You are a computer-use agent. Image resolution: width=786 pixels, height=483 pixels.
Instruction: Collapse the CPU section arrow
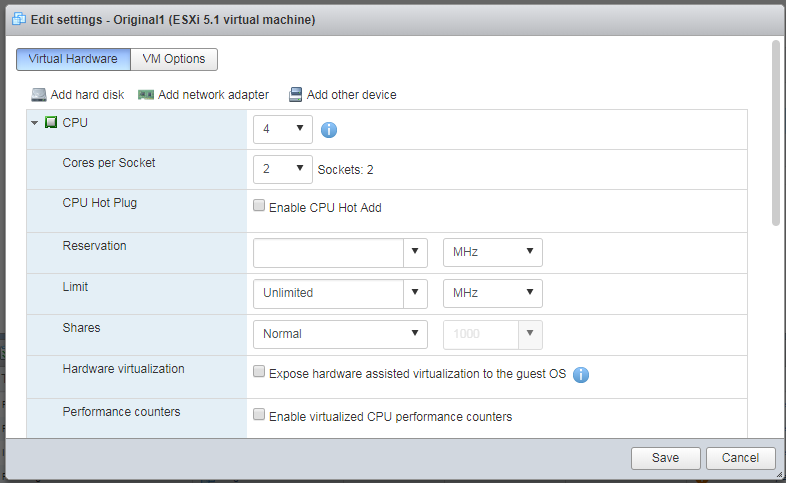tap(35, 123)
